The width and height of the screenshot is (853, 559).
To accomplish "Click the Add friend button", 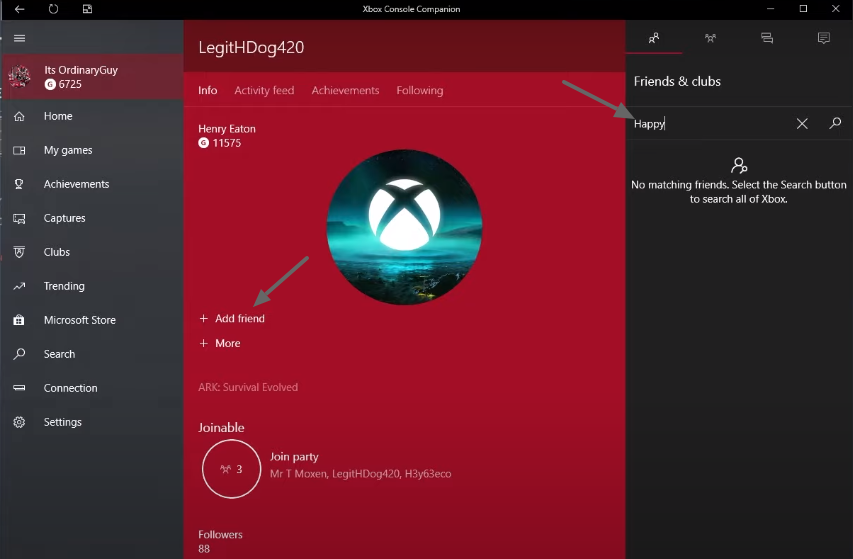I will (x=232, y=319).
